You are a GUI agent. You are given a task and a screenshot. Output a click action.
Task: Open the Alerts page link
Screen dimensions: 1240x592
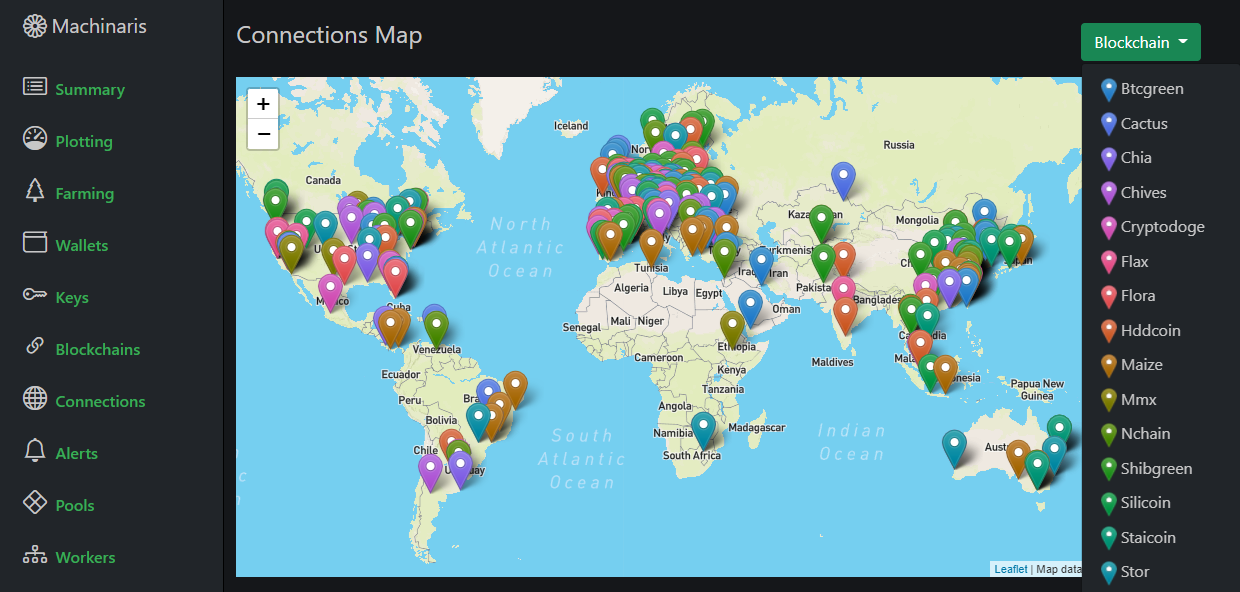tap(77, 453)
